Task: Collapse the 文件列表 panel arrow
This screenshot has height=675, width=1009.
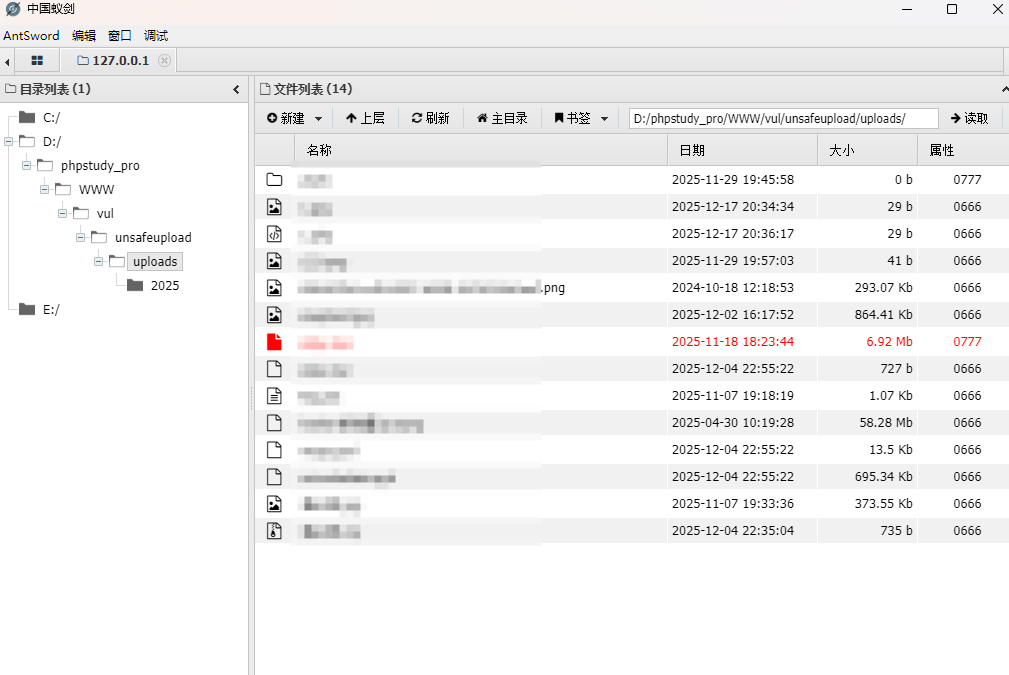Action: click(1004, 89)
